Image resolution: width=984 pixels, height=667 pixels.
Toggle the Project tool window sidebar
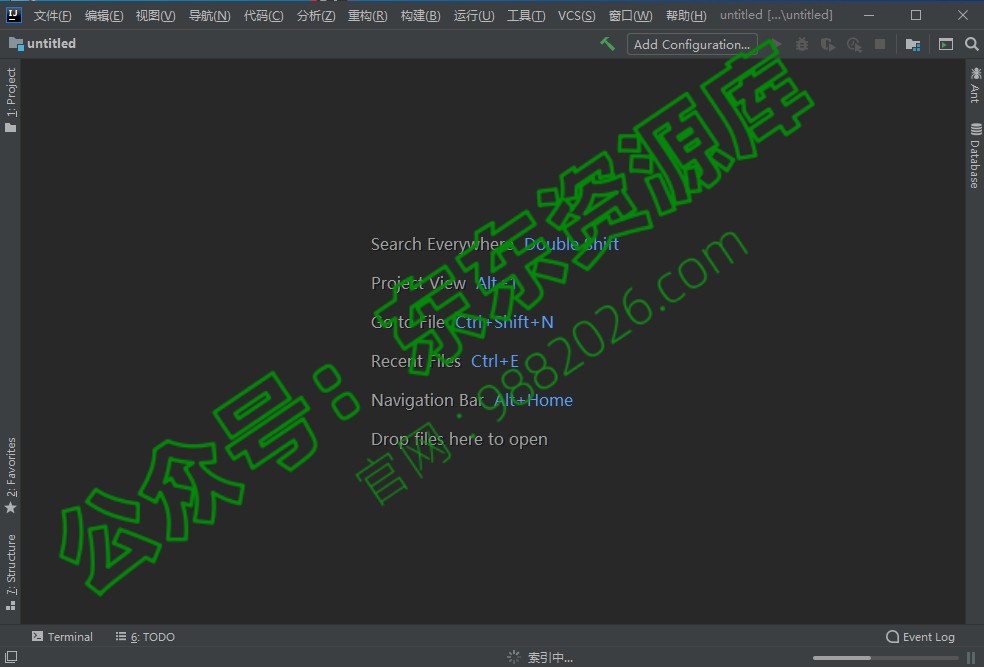coord(11,95)
